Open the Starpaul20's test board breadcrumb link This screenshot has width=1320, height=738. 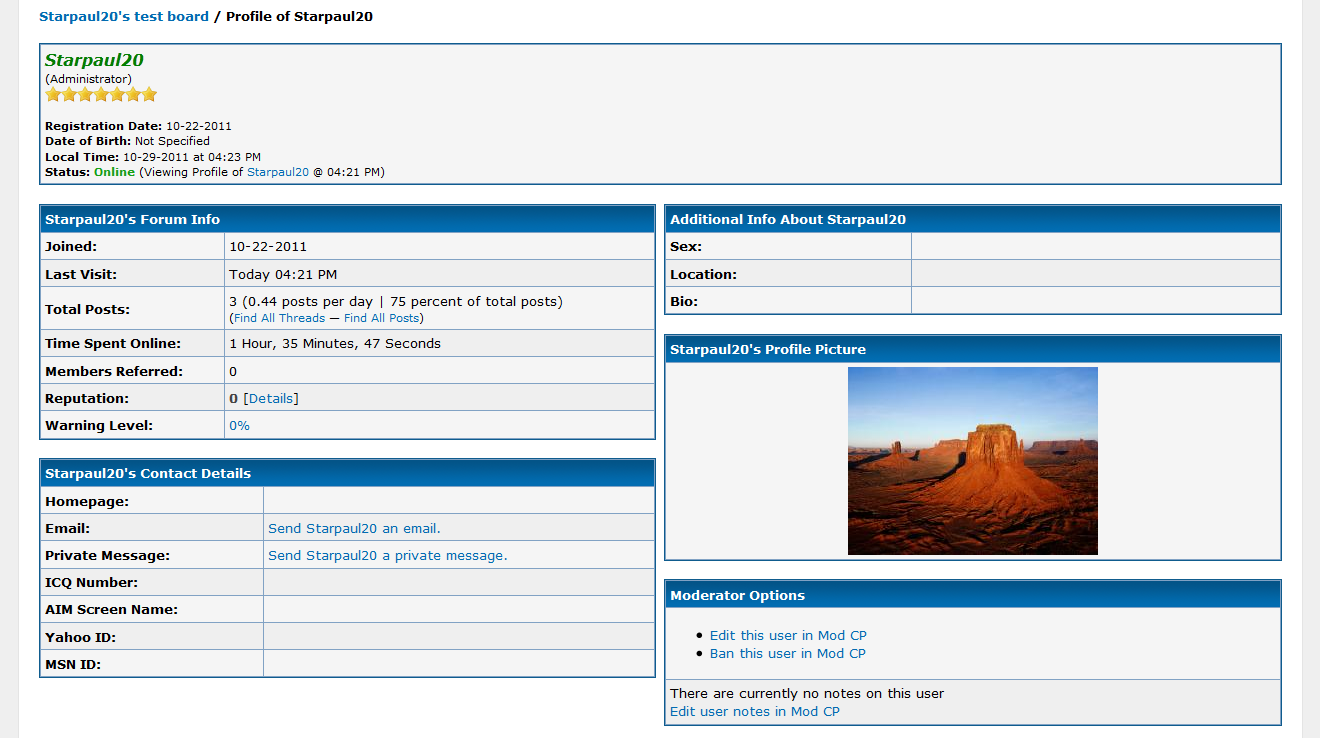124,16
